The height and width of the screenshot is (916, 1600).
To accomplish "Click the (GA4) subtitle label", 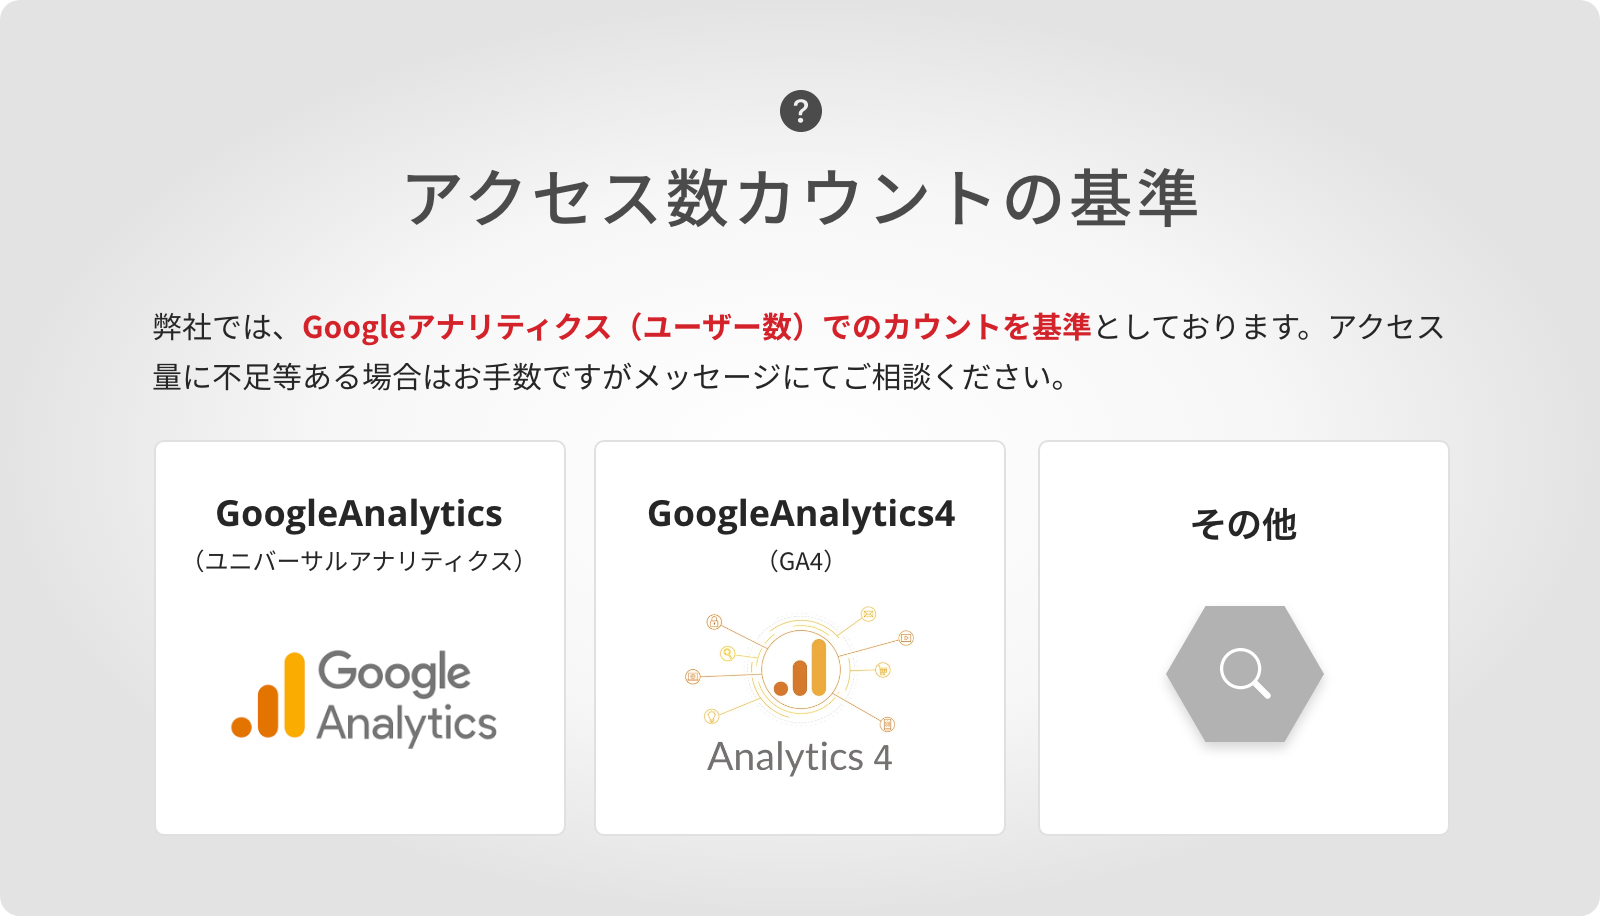I will tap(801, 561).
